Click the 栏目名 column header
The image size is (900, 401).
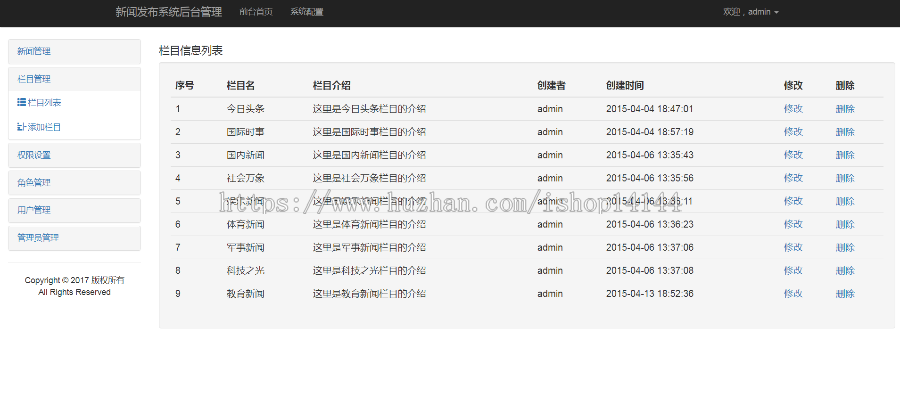pos(241,85)
